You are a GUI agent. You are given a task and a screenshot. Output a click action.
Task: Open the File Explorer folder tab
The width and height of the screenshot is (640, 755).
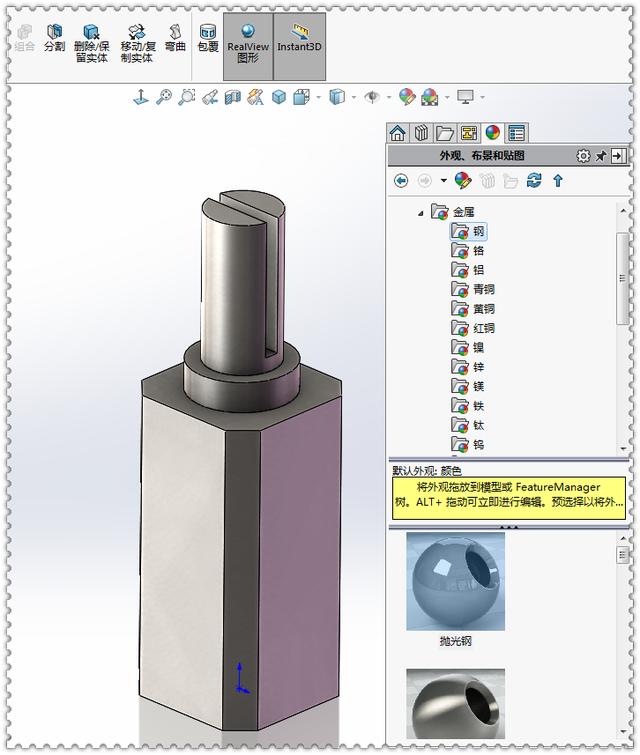(x=445, y=132)
